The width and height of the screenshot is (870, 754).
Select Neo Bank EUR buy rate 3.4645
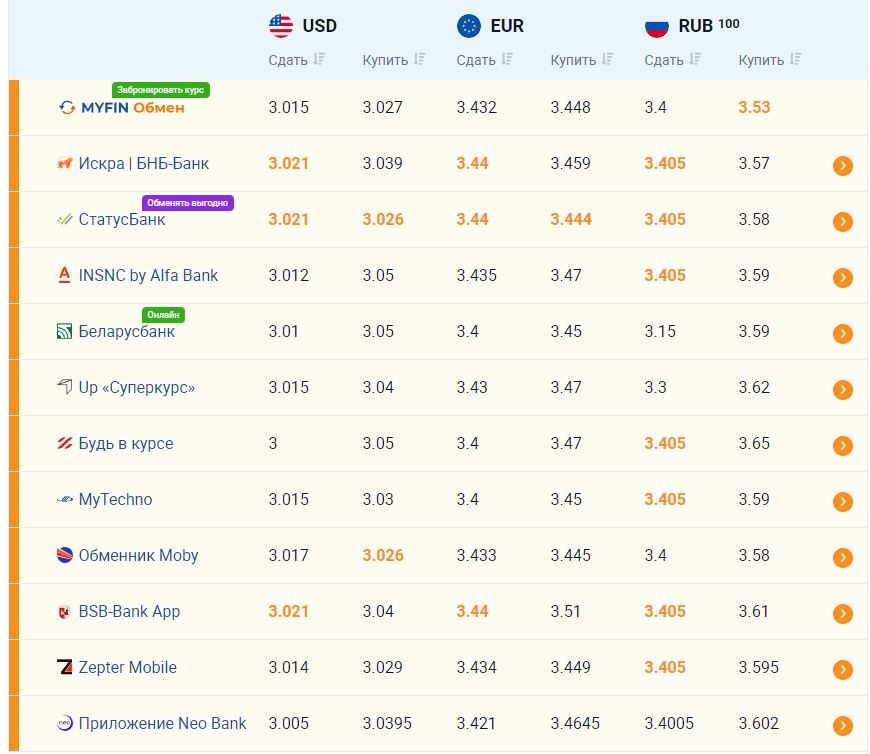pos(575,723)
